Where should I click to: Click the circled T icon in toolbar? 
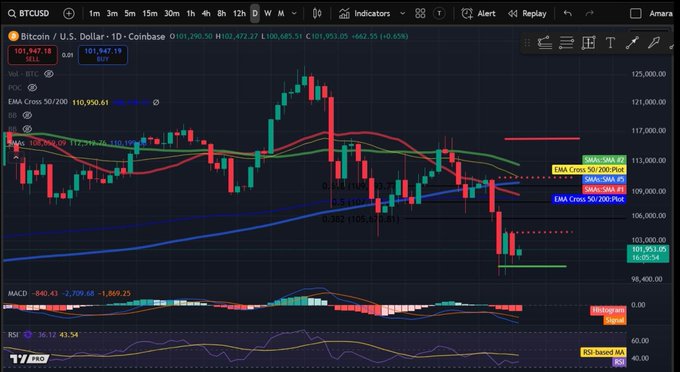[439, 13]
